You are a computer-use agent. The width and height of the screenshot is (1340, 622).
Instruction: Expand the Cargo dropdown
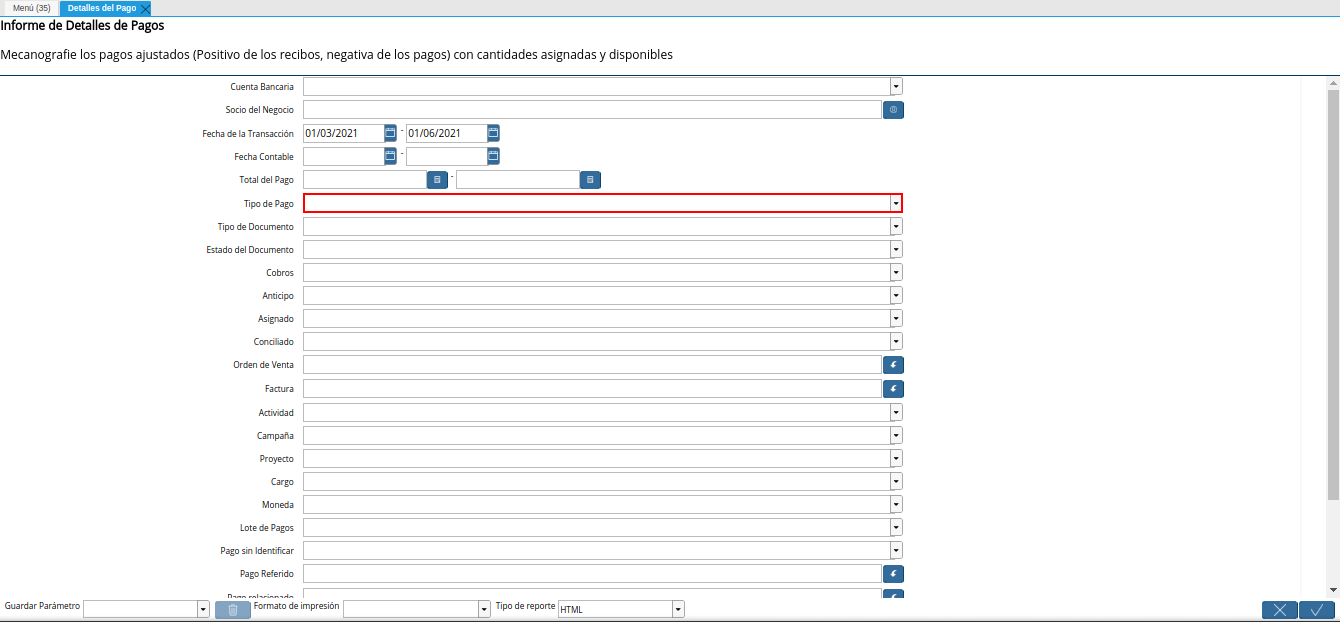(x=896, y=482)
